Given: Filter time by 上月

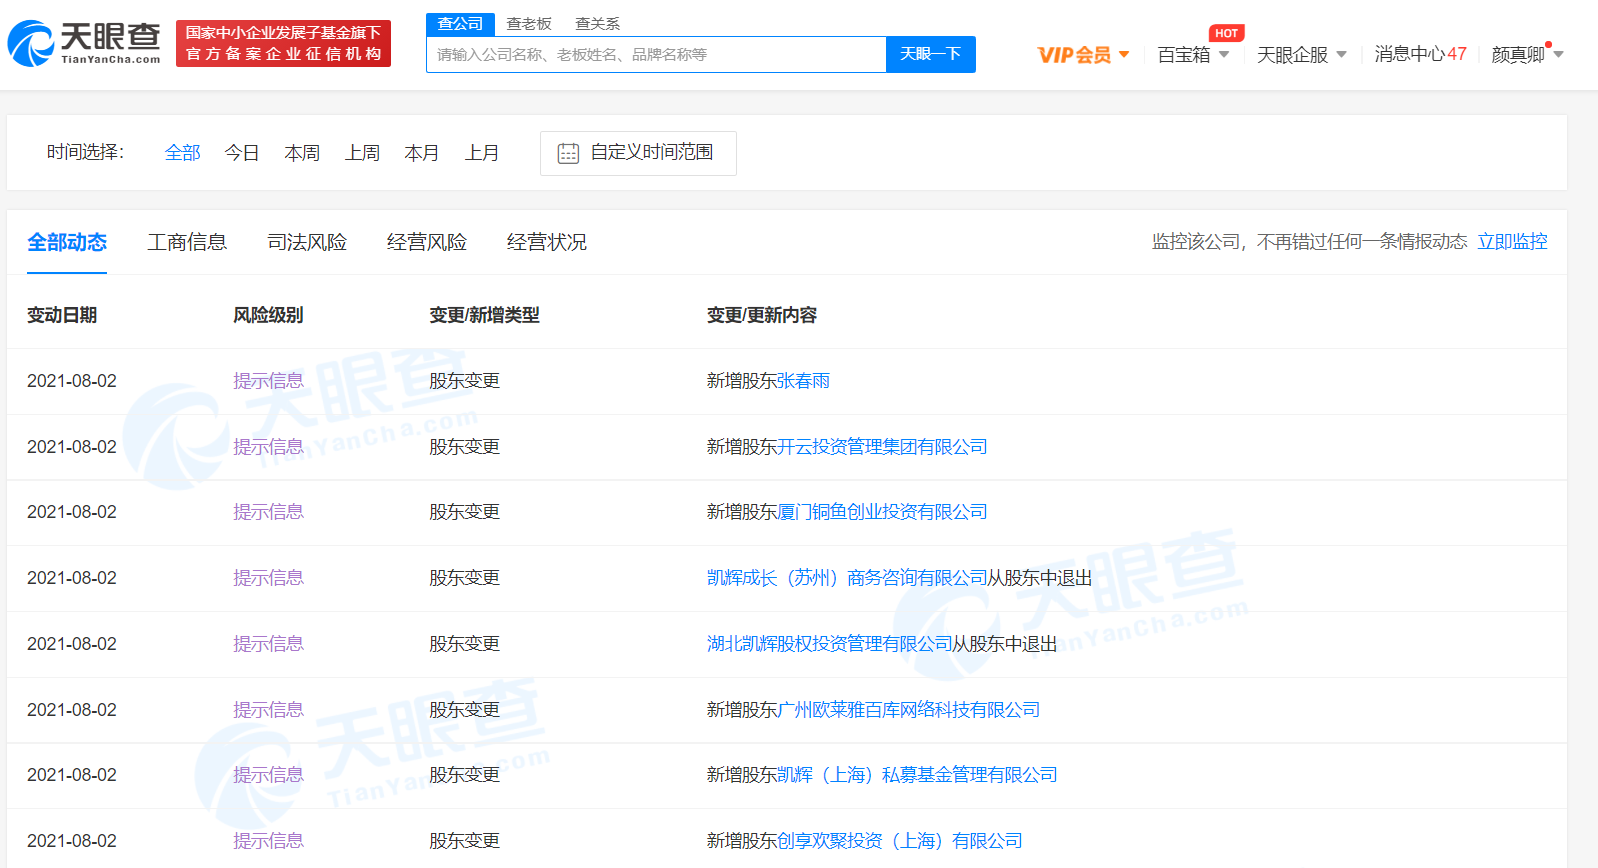Looking at the screenshot, I should 482,153.
